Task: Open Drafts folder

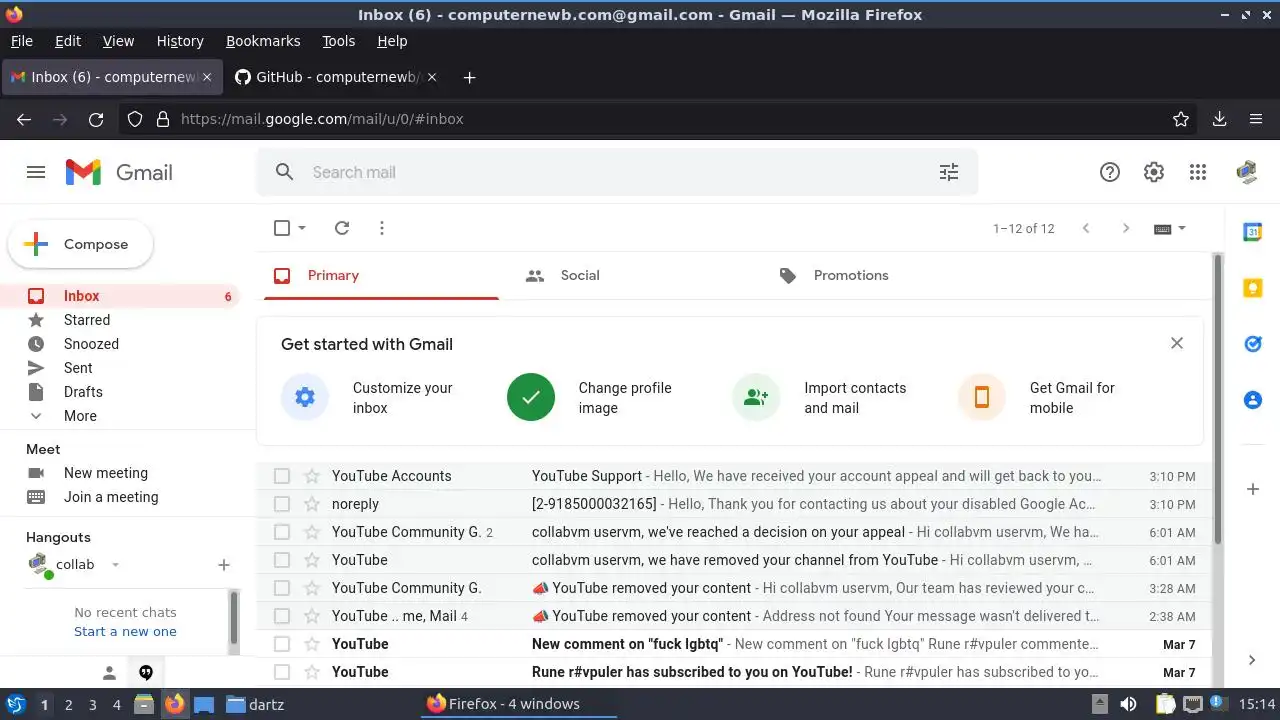Action: coord(83,392)
